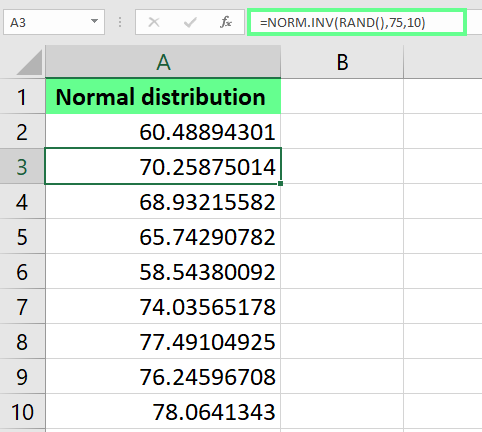
Task: Click the Name Box showing A3
Action: click(x=54, y=22)
